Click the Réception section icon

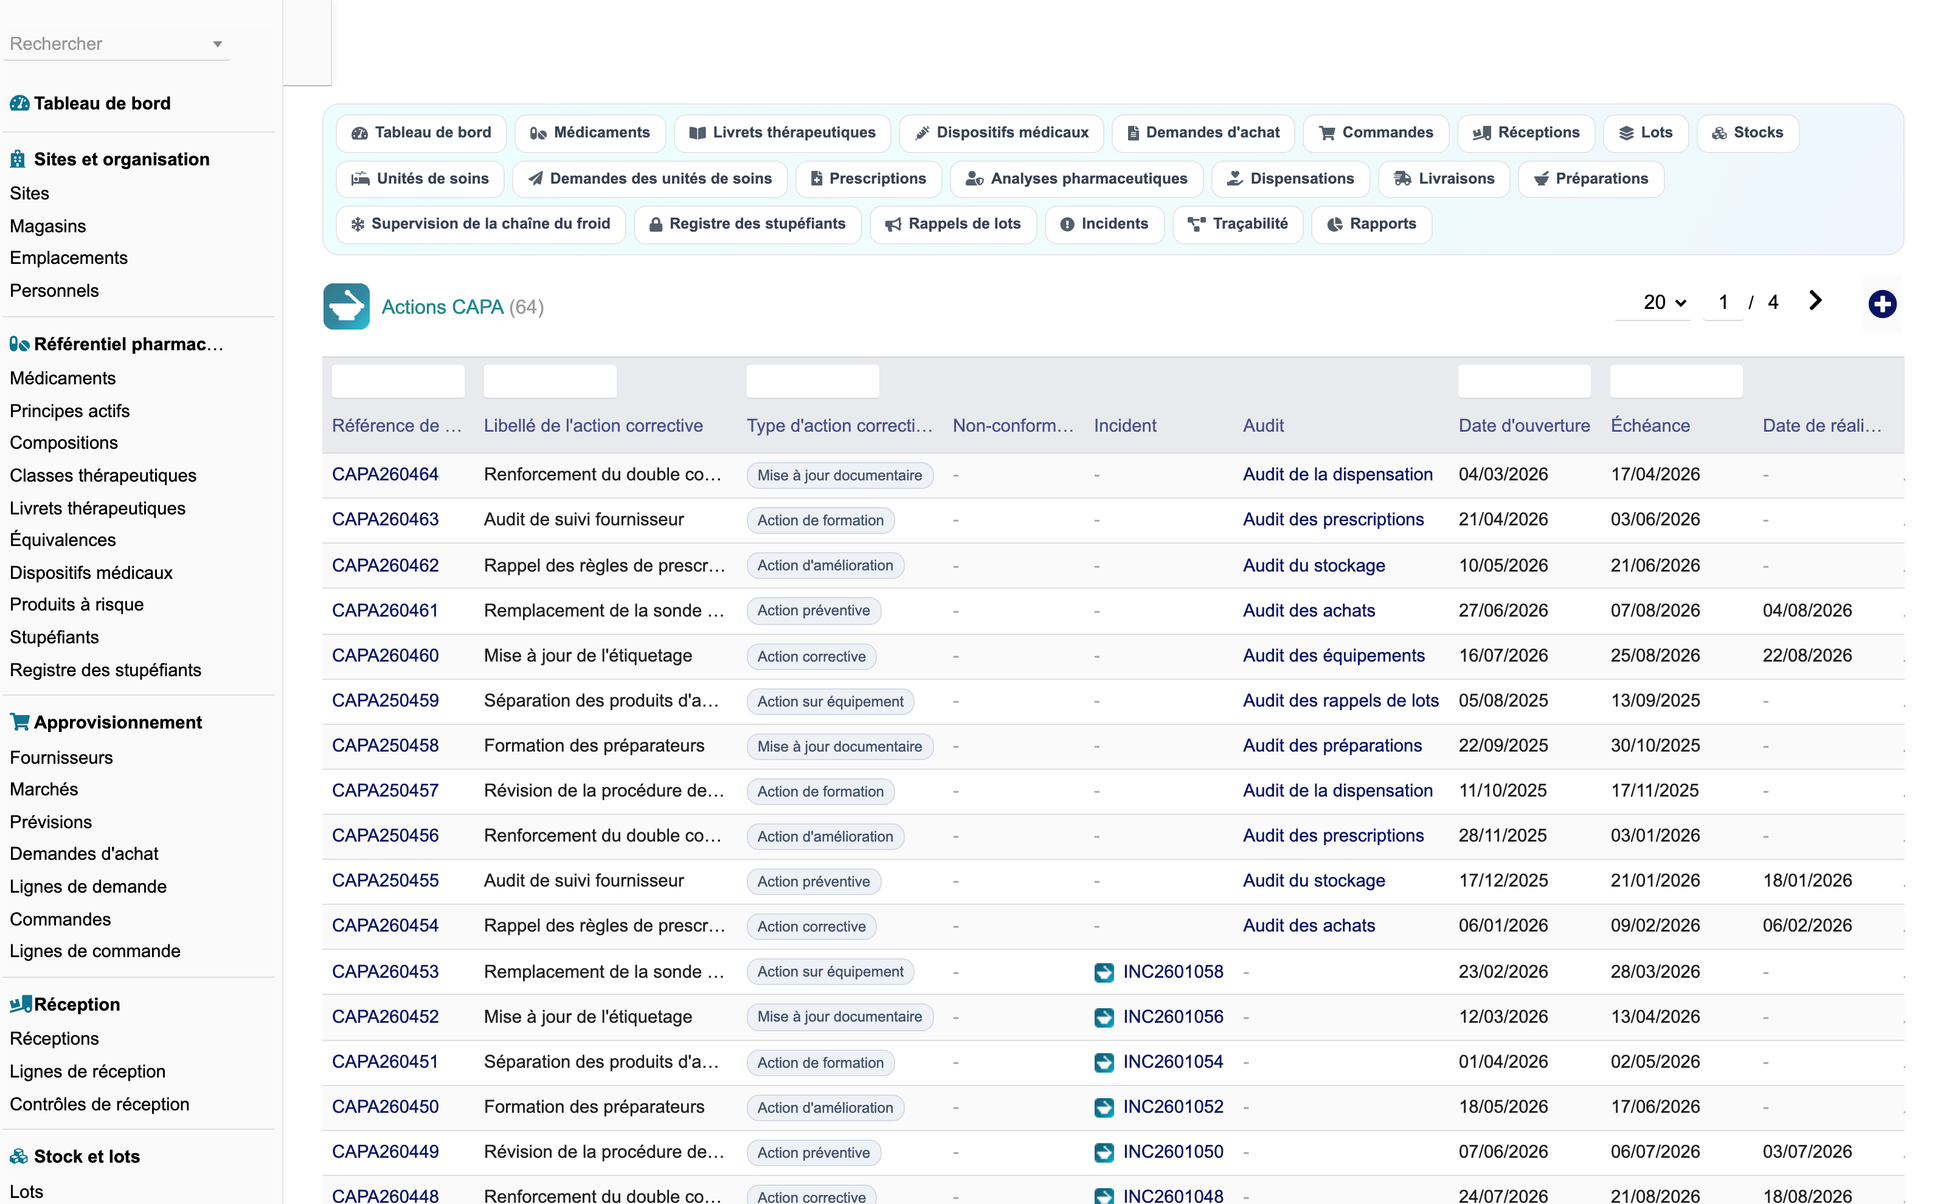(x=20, y=1004)
